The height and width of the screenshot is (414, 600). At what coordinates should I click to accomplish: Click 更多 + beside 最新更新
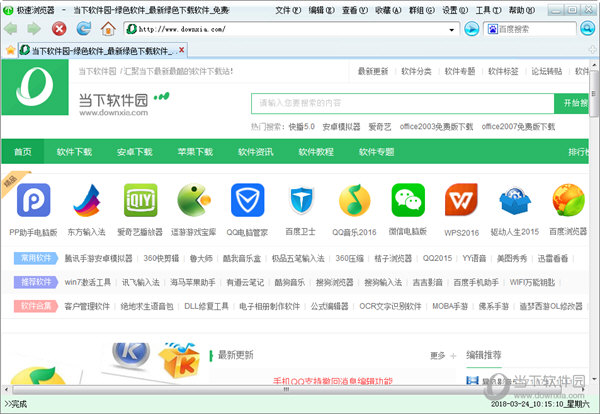coord(443,356)
